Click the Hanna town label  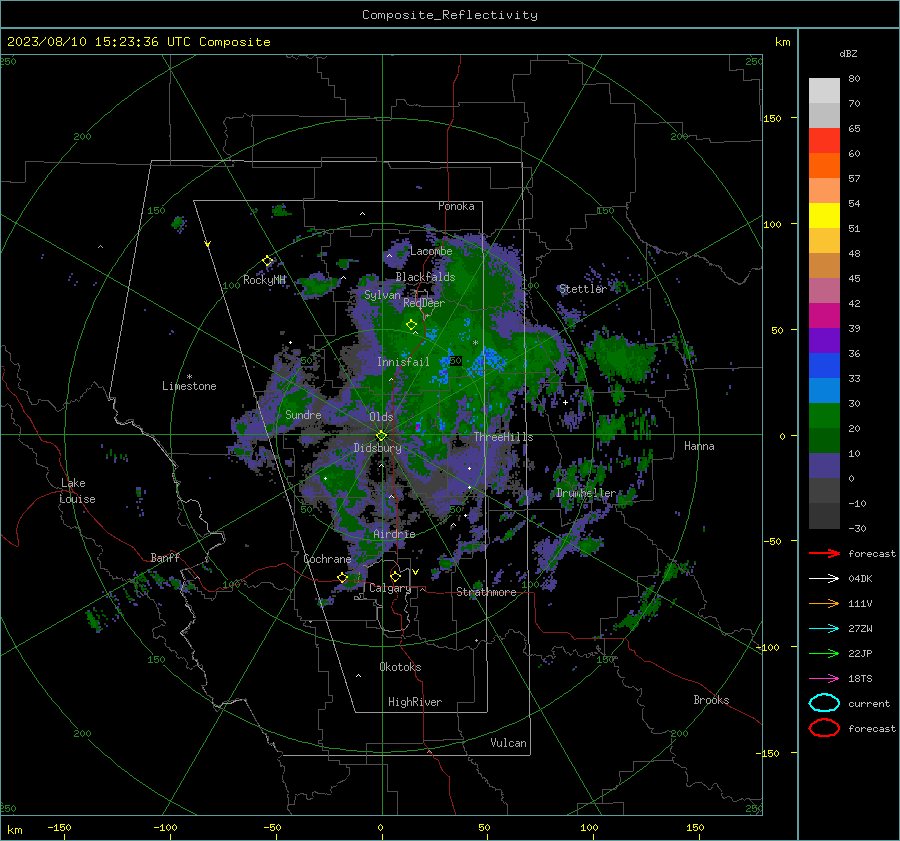699,446
